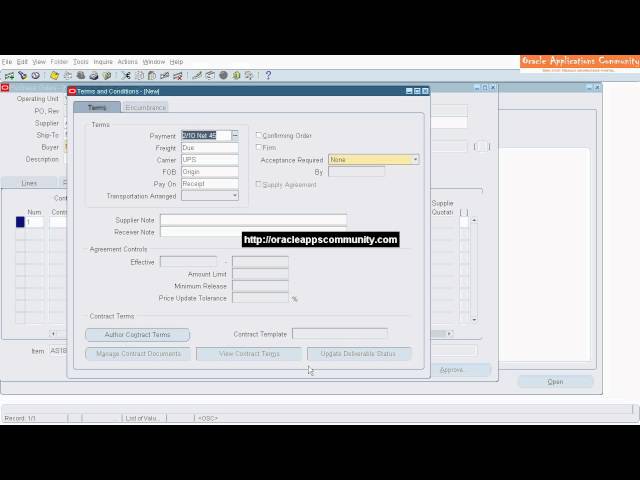Image resolution: width=640 pixels, height=480 pixels.
Task: Toggle the Firm checkbox
Action: click(x=258, y=147)
